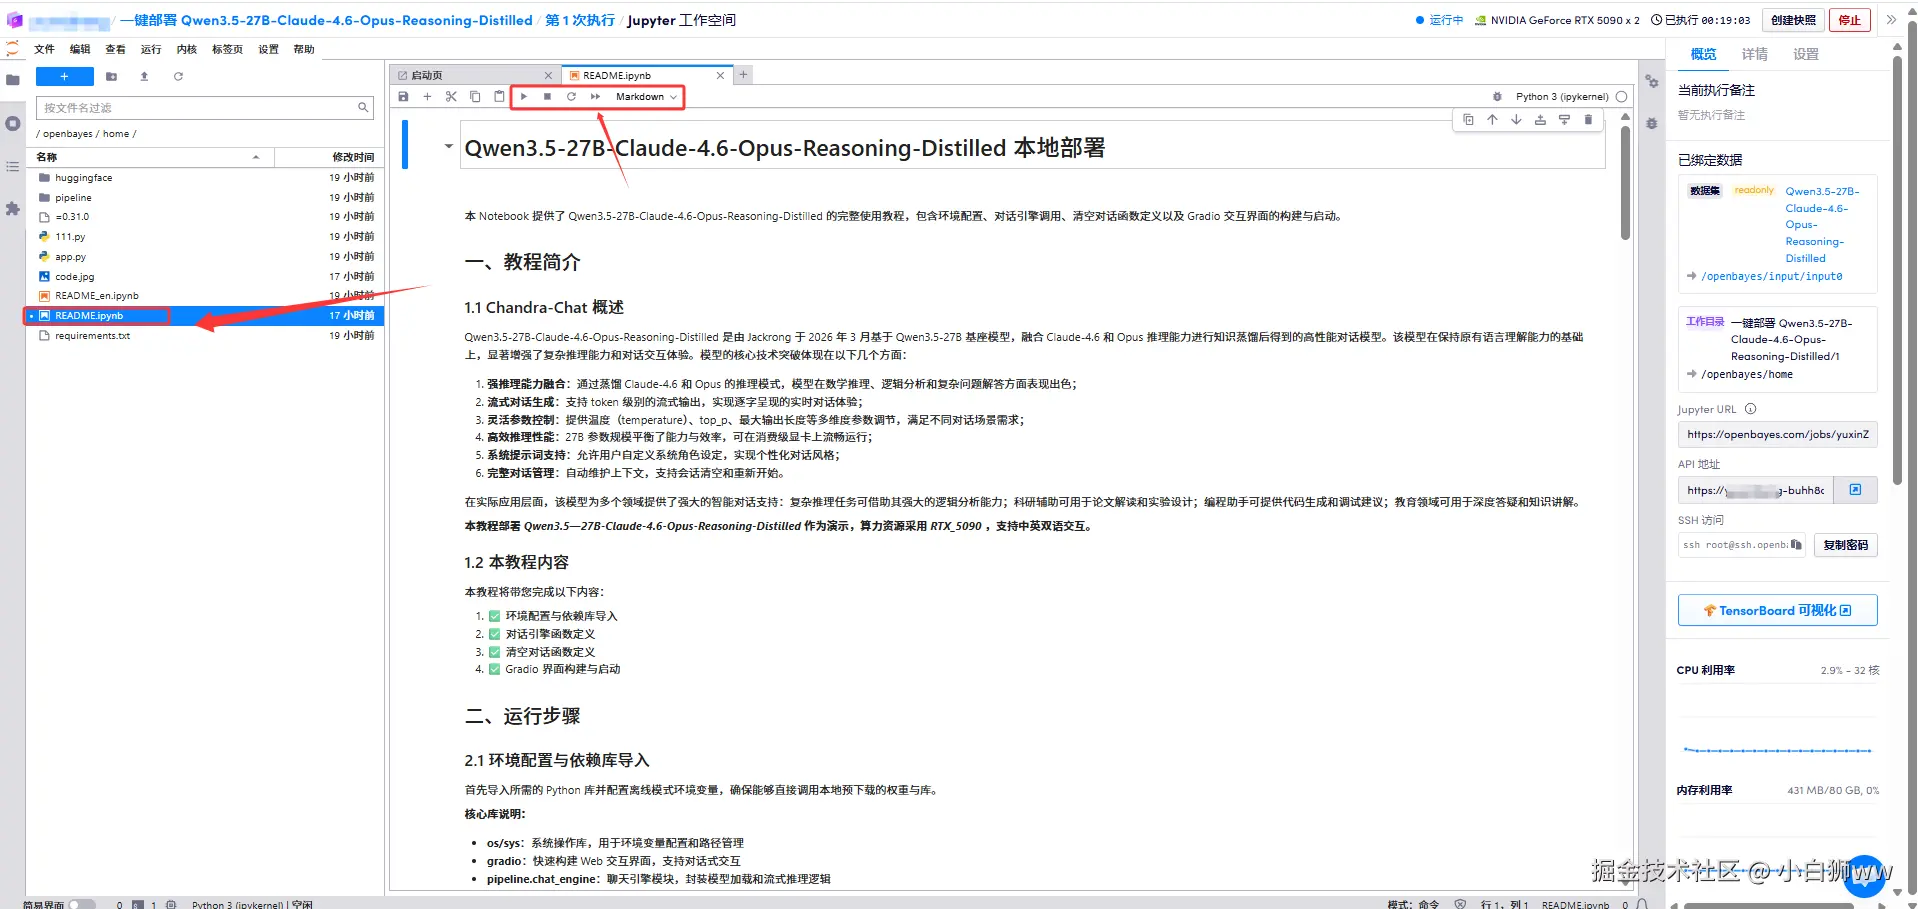The image size is (1918, 909).
Task: Open TensorBoard 可视化
Action: (1777, 610)
